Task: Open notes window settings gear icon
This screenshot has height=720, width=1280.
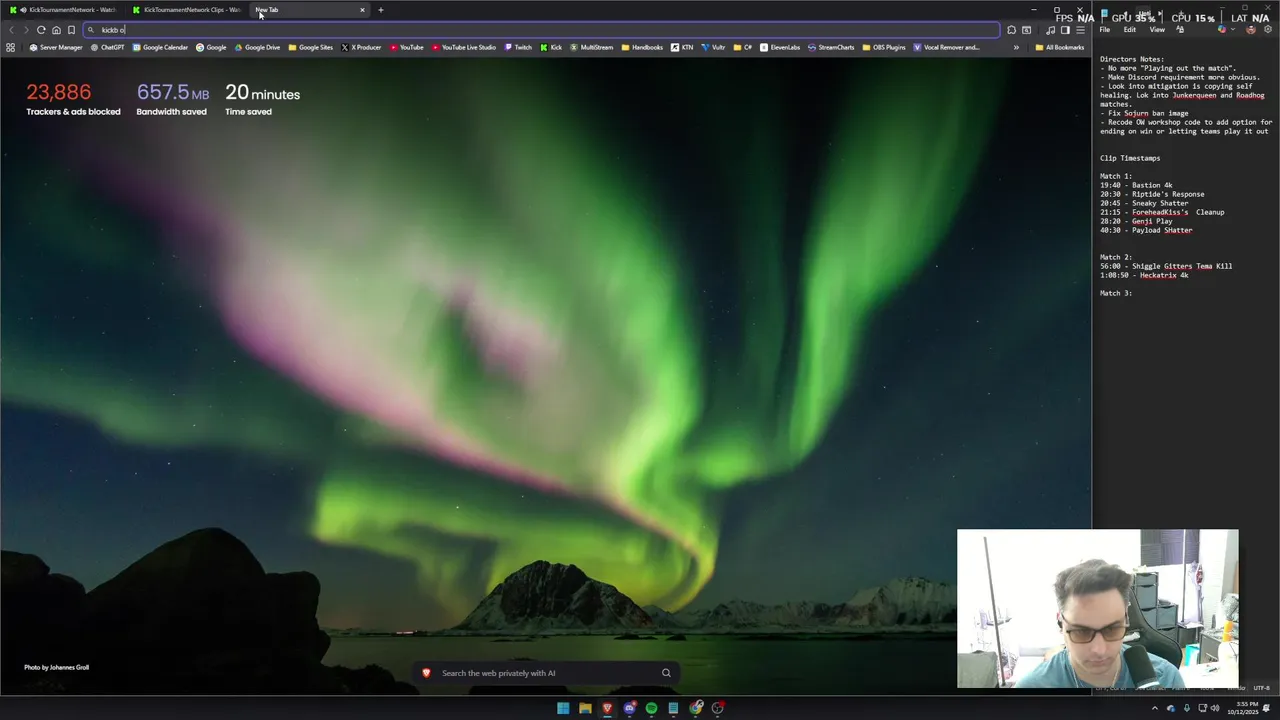Action: pyautogui.click(x=1268, y=30)
